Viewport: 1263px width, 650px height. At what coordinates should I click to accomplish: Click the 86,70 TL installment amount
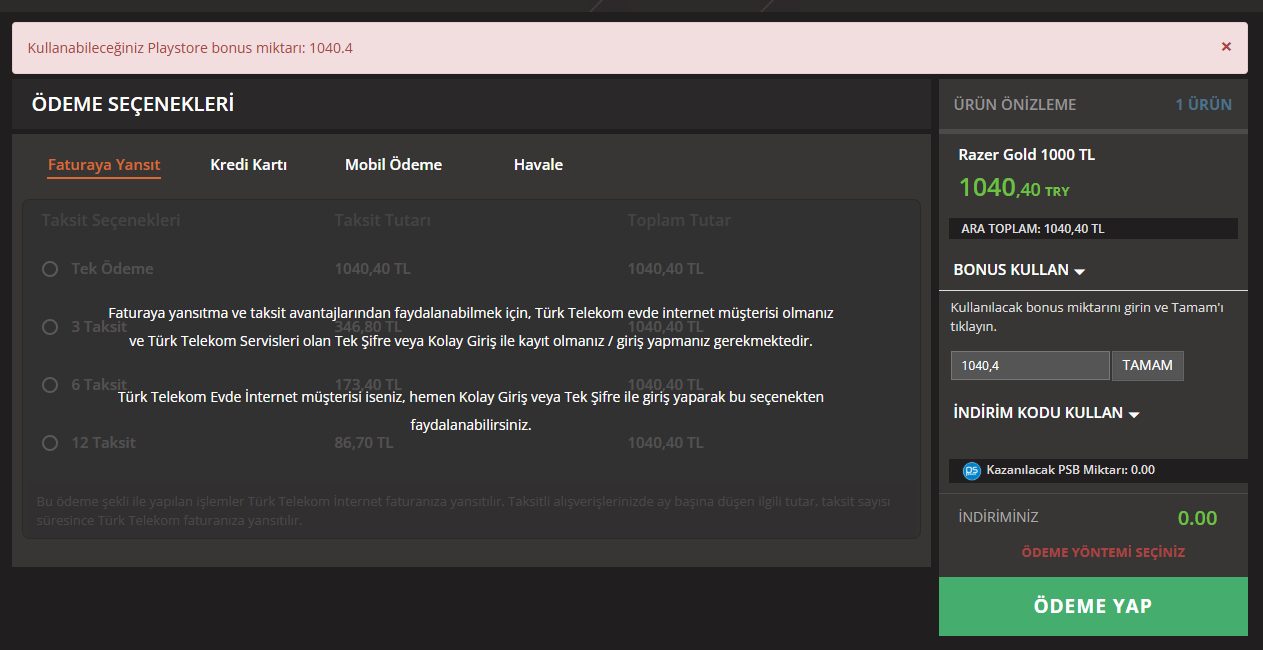(x=363, y=443)
